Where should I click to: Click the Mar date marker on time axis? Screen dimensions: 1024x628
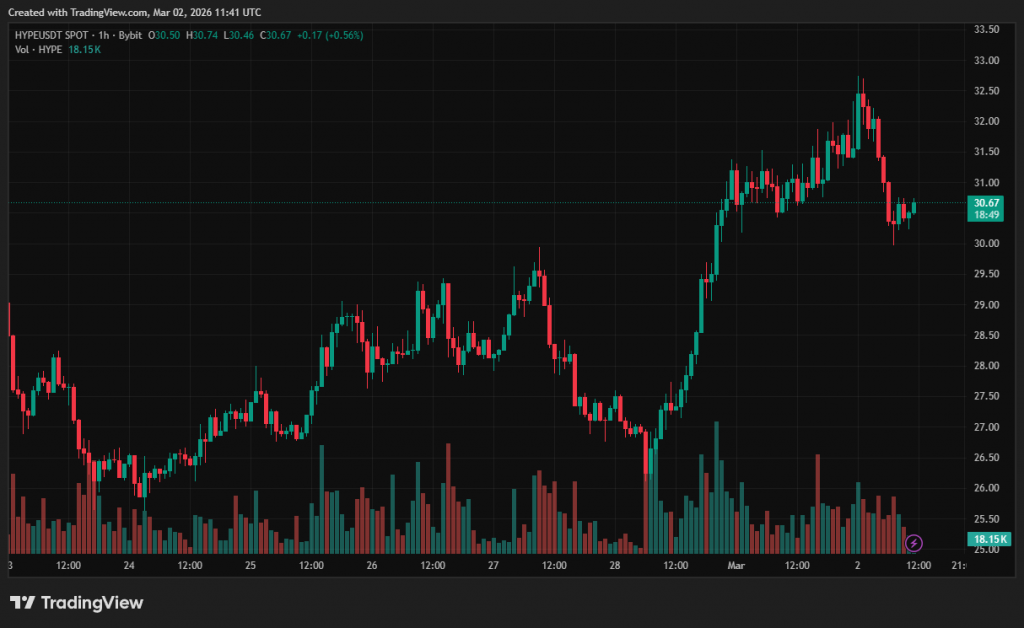coord(736,566)
